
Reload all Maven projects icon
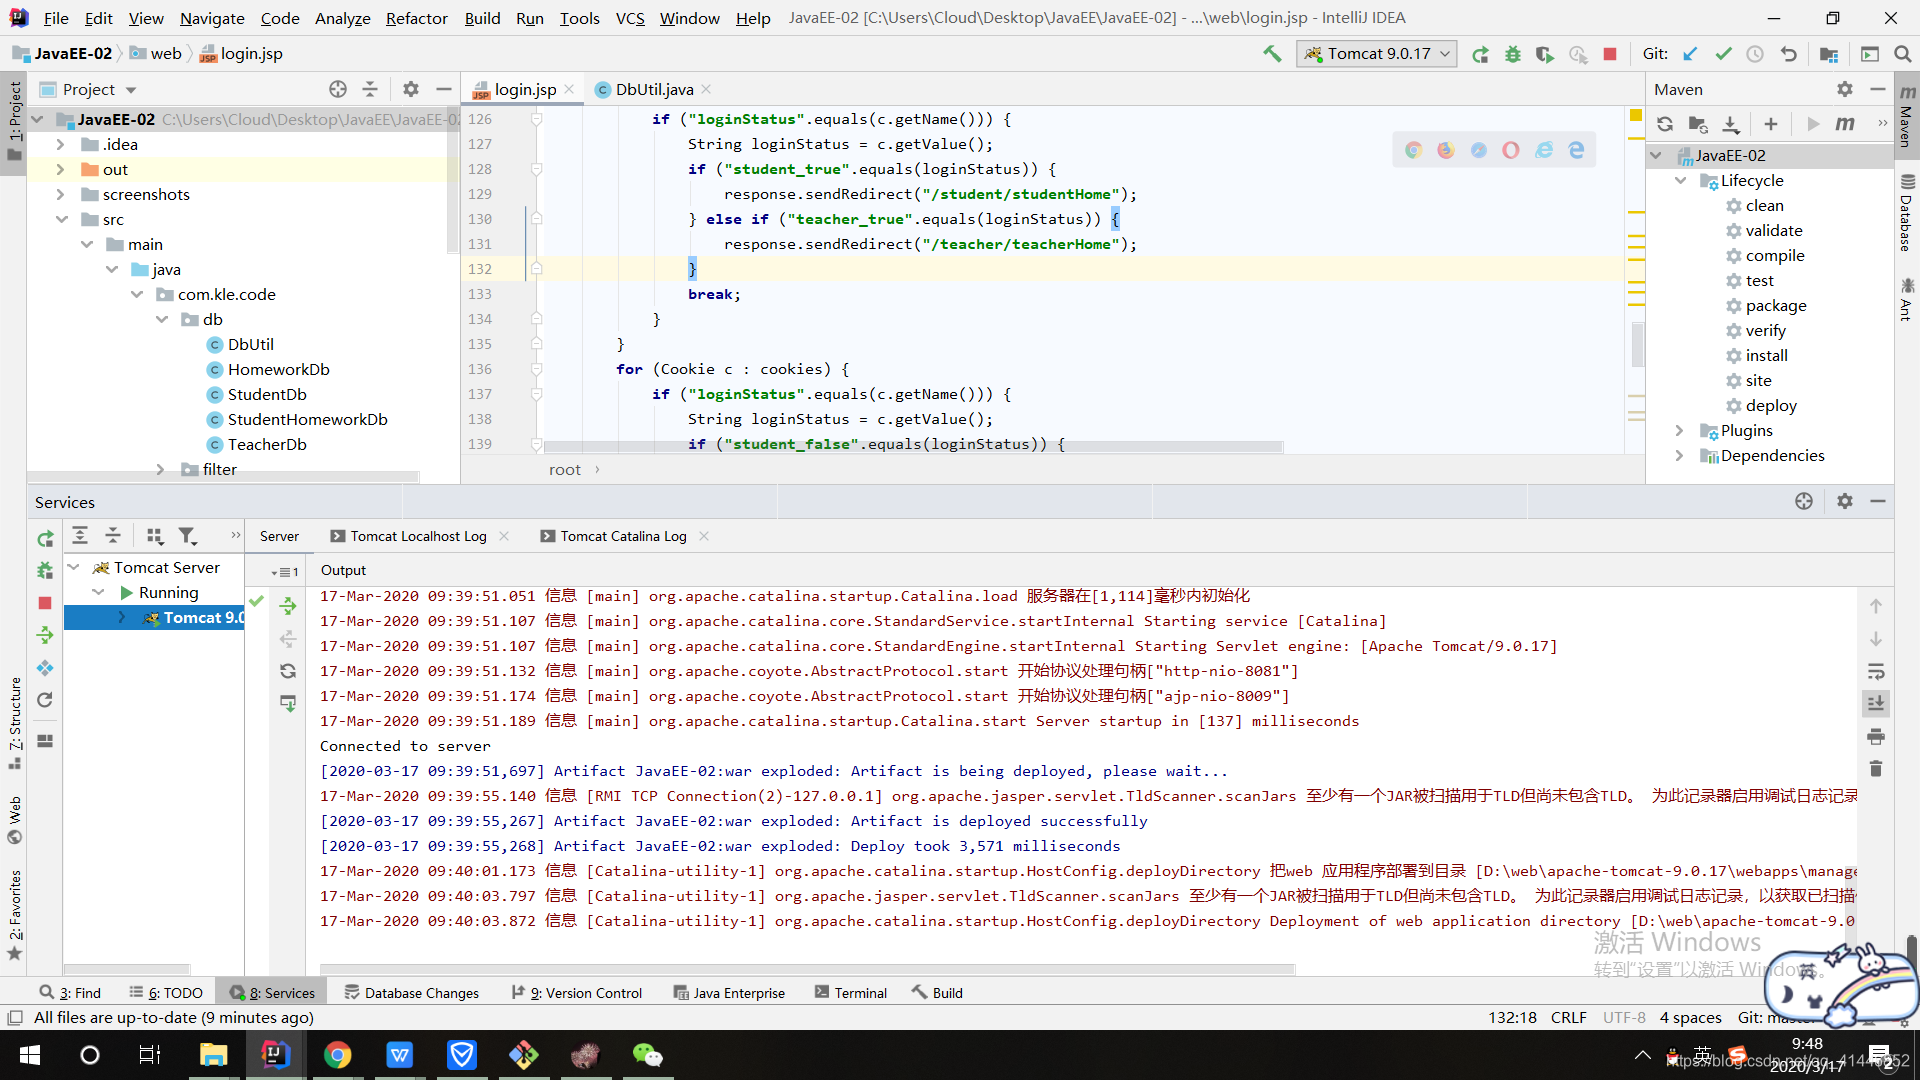tap(1665, 124)
